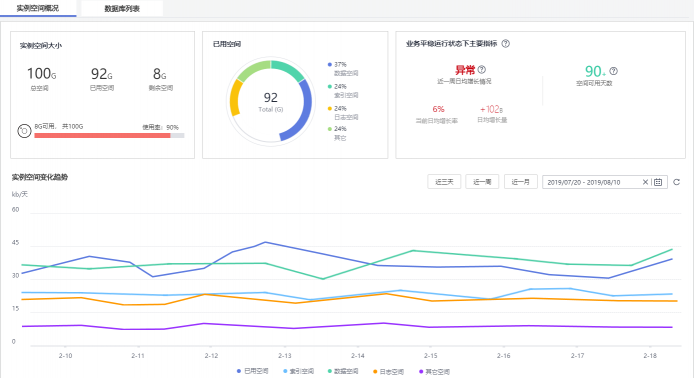Click help icon next to 90+ days
The image size is (694, 378).
coord(613,71)
